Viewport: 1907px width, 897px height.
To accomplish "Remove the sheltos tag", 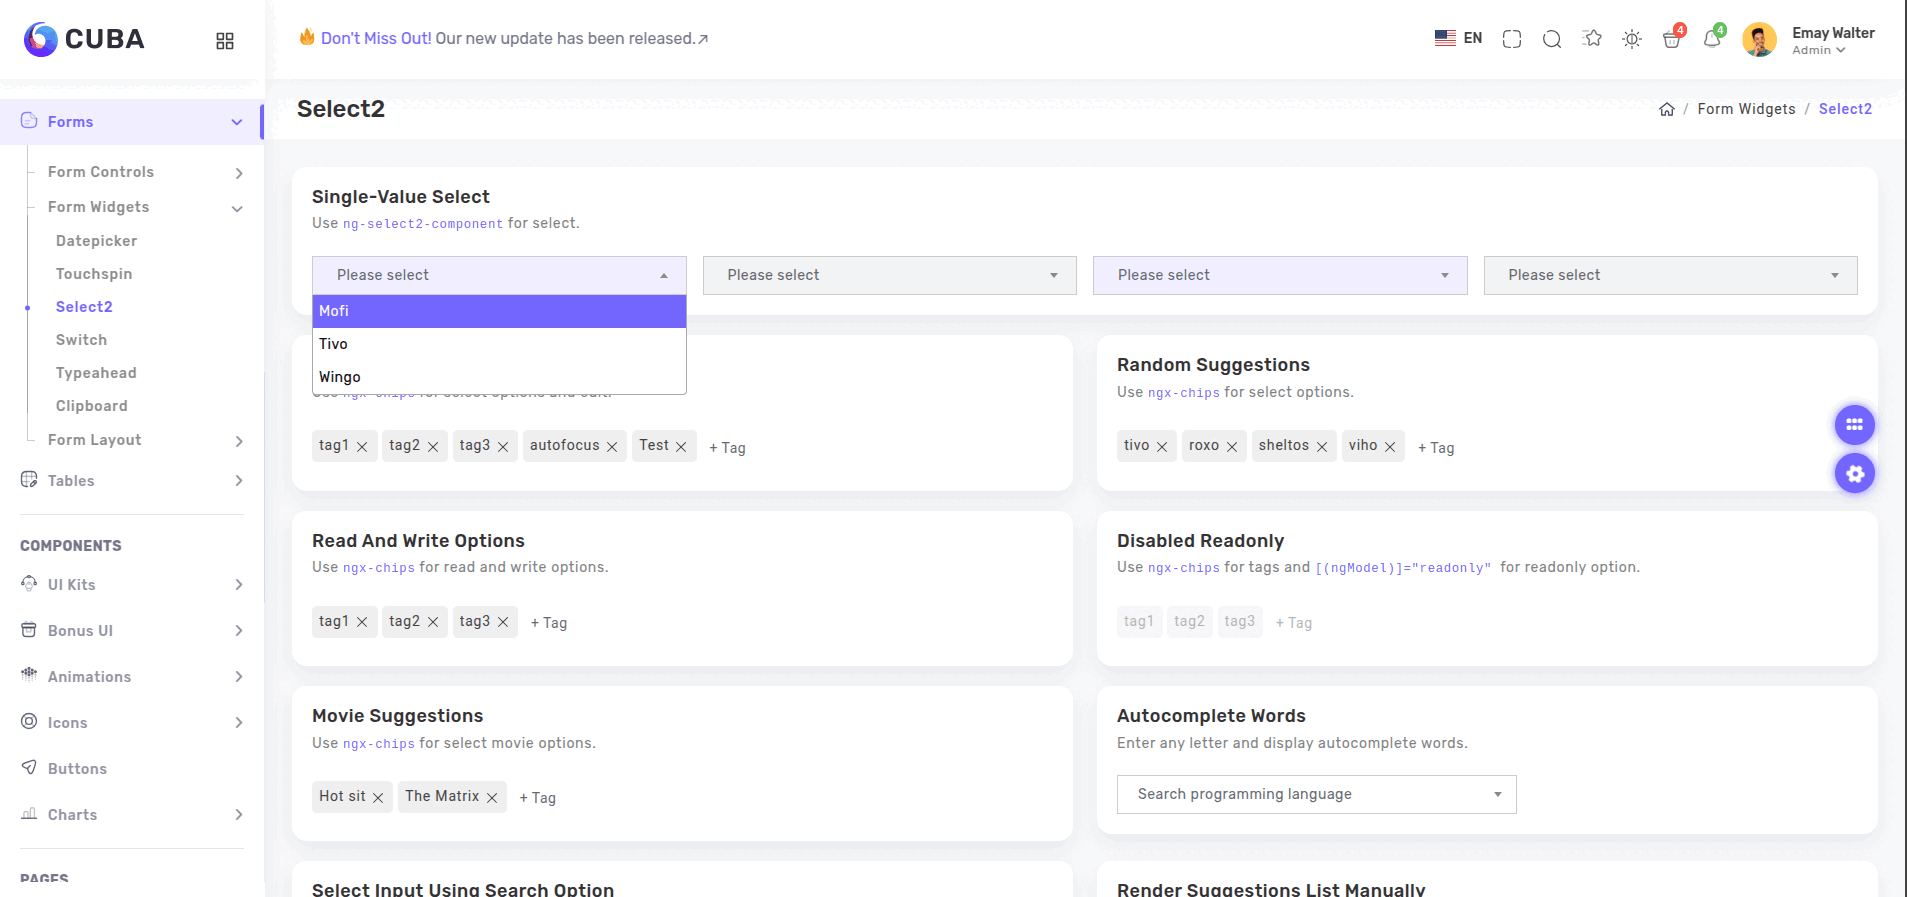I will (1322, 447).
